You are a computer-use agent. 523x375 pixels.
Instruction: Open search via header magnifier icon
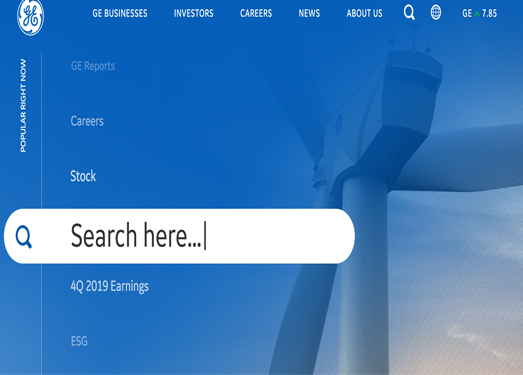(409, 13)
